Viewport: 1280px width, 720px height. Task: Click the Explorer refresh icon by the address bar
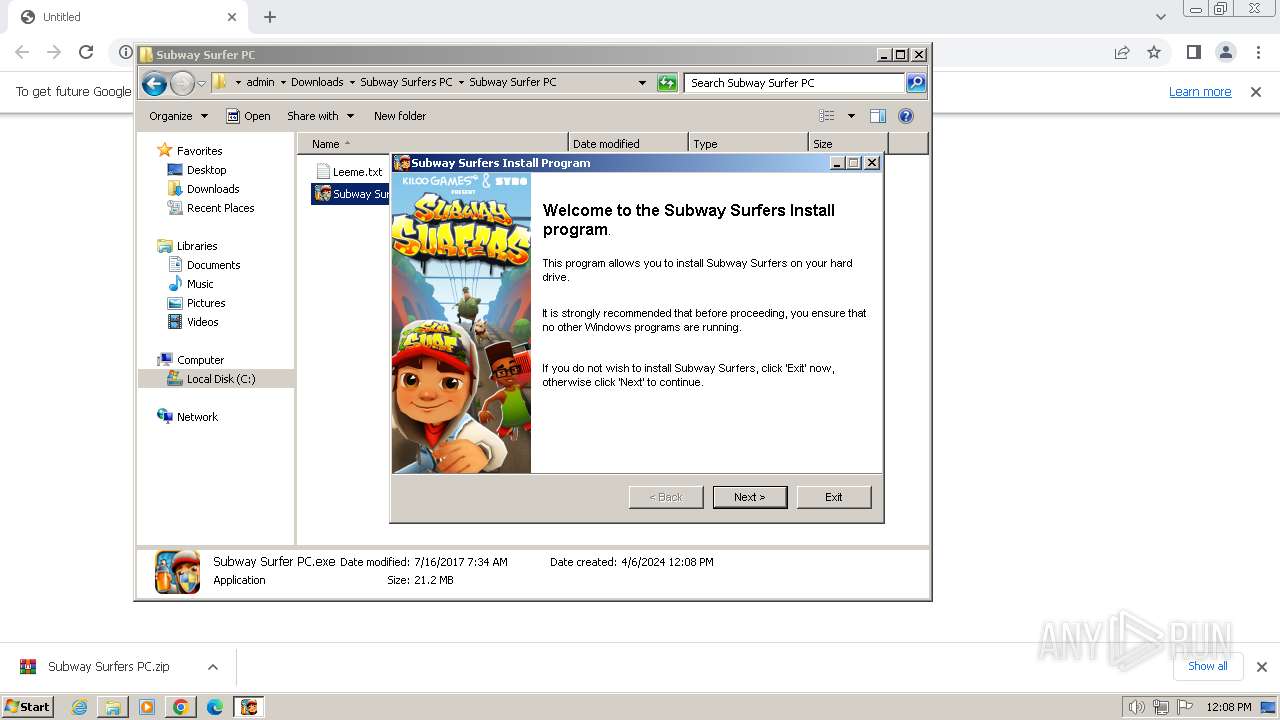(667, 83)
